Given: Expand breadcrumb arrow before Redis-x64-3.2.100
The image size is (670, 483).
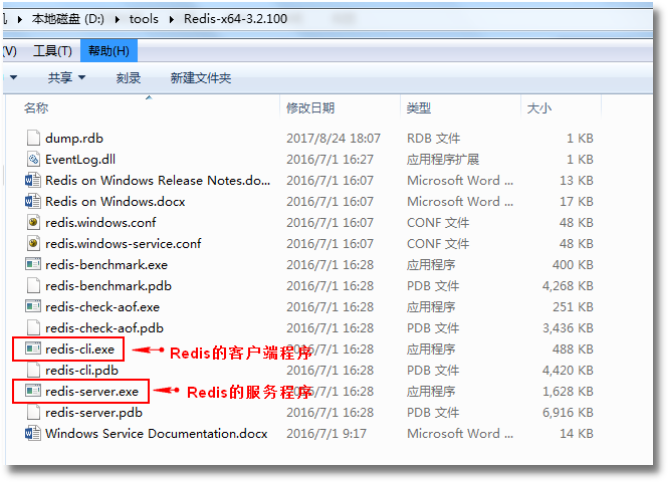Looking at the screenshot, I should [x=171, y=19].
